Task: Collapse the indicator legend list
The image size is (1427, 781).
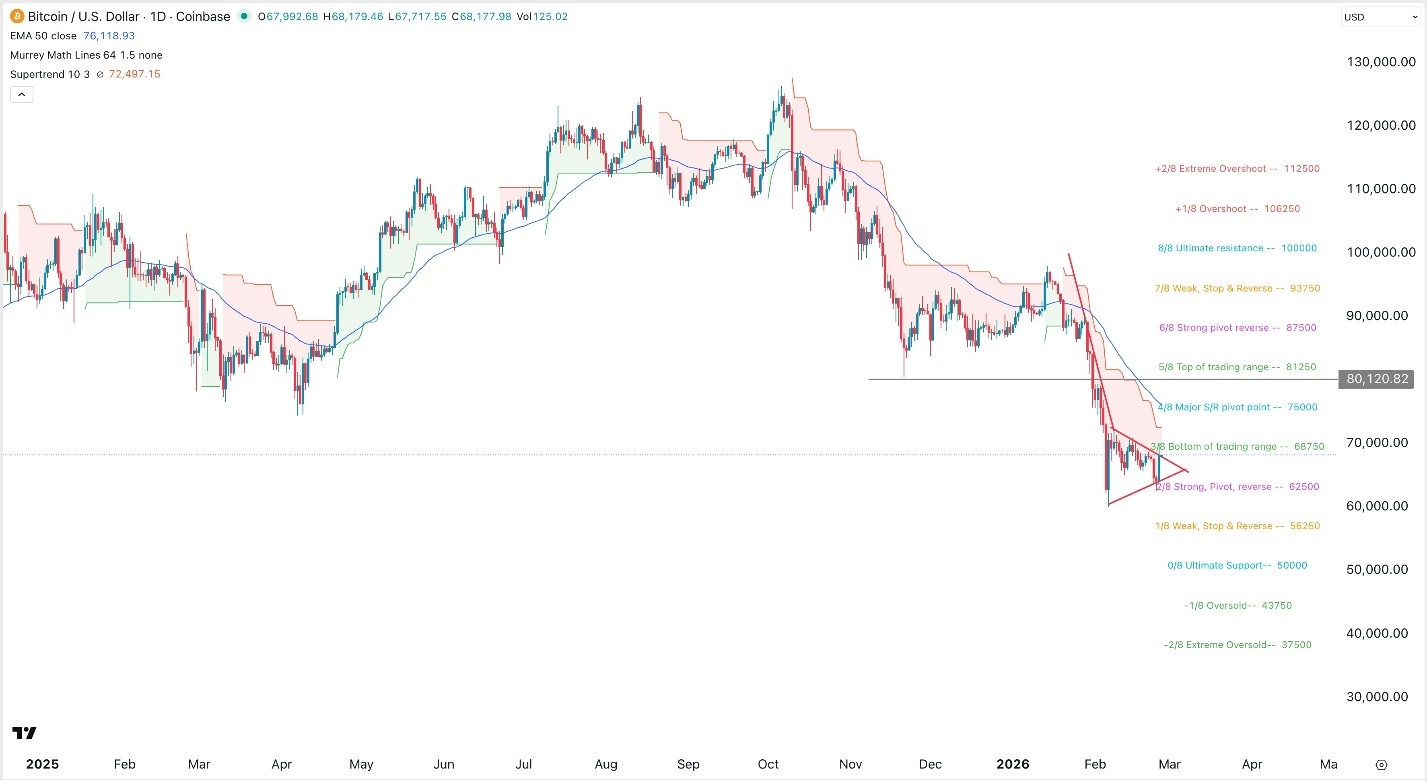Action: click(x=20, y=95)
